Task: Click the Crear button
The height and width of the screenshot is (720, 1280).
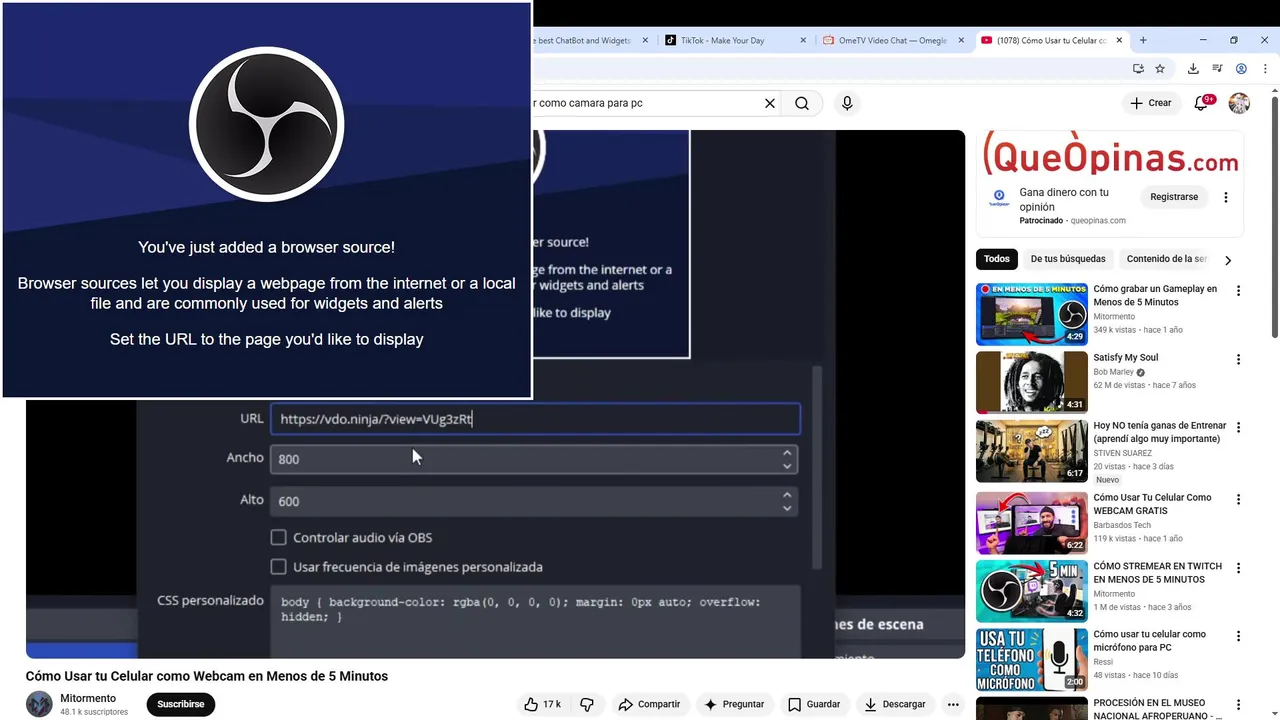Action: coord(1150,103)
